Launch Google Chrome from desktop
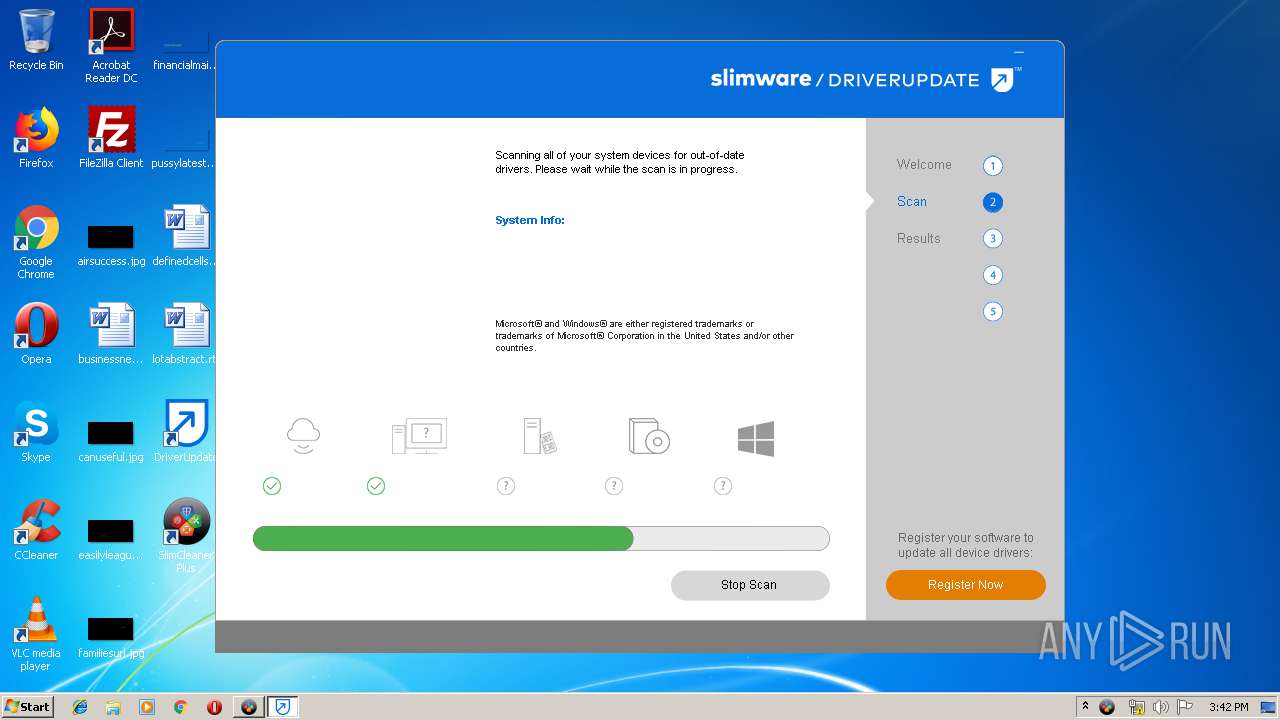This screenshot has height=720, width=1280. 36,242
